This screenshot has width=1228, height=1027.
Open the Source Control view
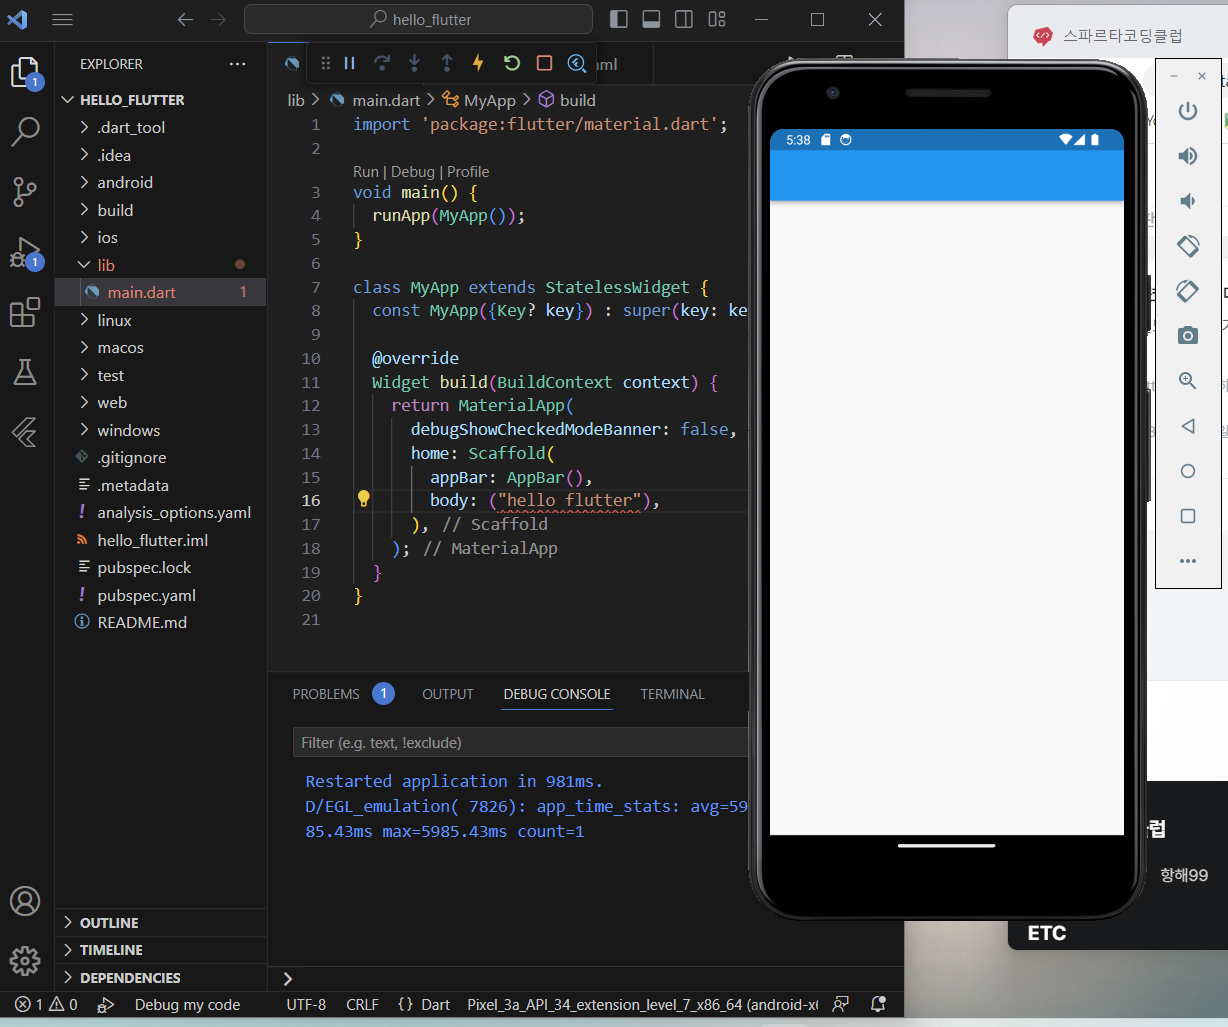25,192
